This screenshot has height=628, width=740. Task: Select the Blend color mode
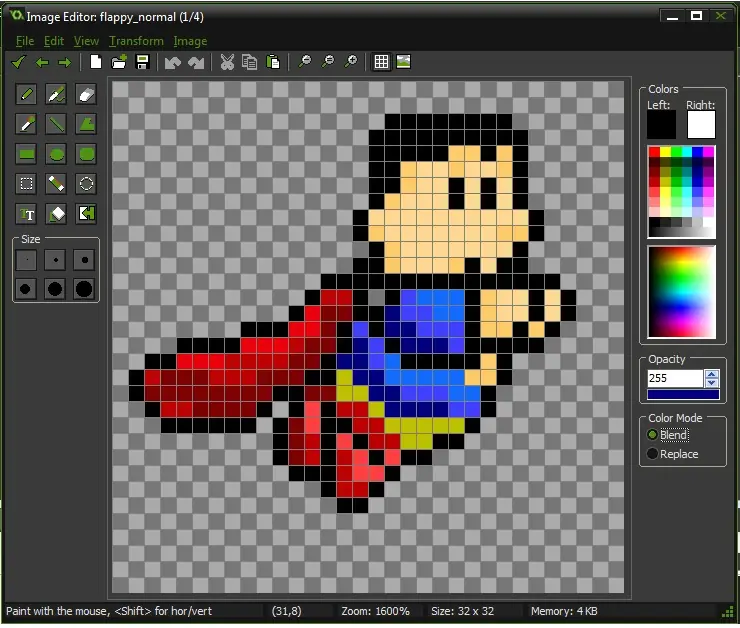[668, 435]
